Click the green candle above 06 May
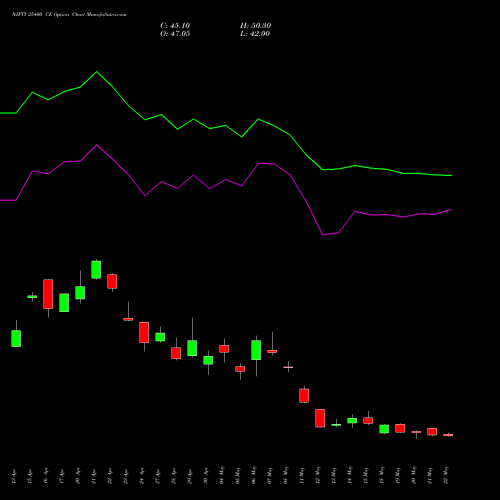The width and height of the screenshot is (500, 500). [256, 350]
